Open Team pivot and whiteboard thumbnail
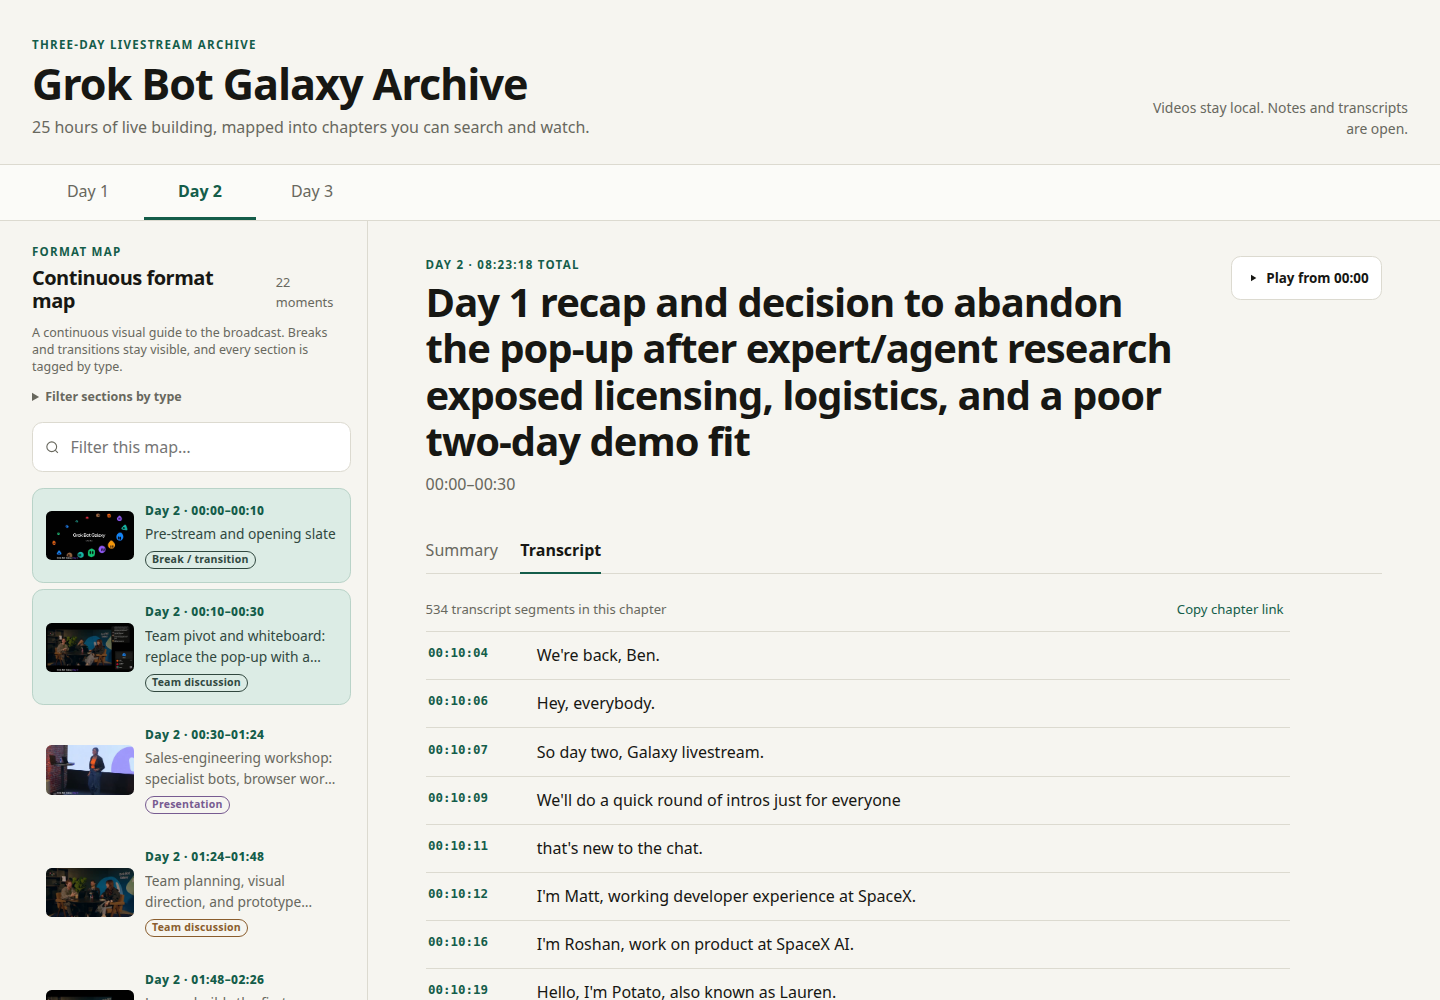The height and width of the screenshot is (1000, 1440). click(x=90, y=647)
